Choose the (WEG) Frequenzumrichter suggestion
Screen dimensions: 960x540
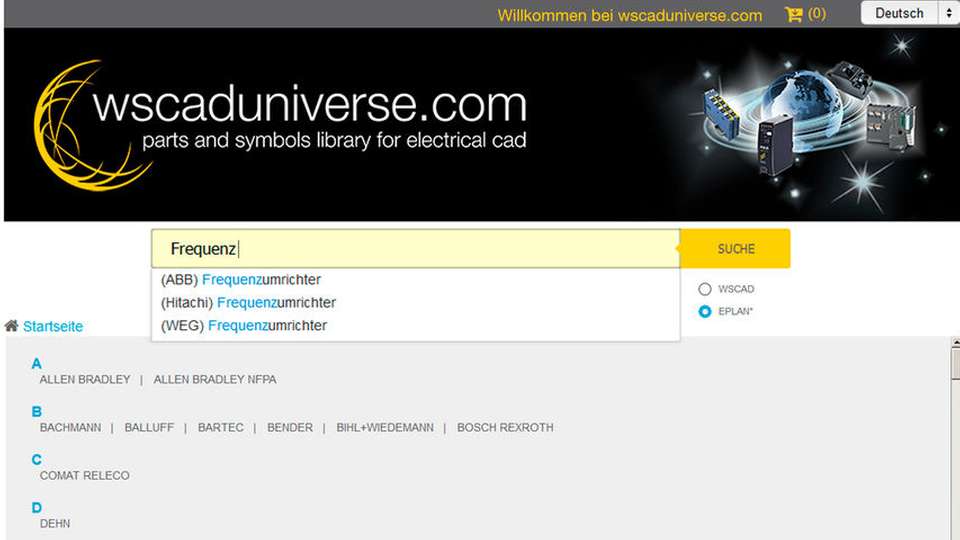click(x=416, y=326)
